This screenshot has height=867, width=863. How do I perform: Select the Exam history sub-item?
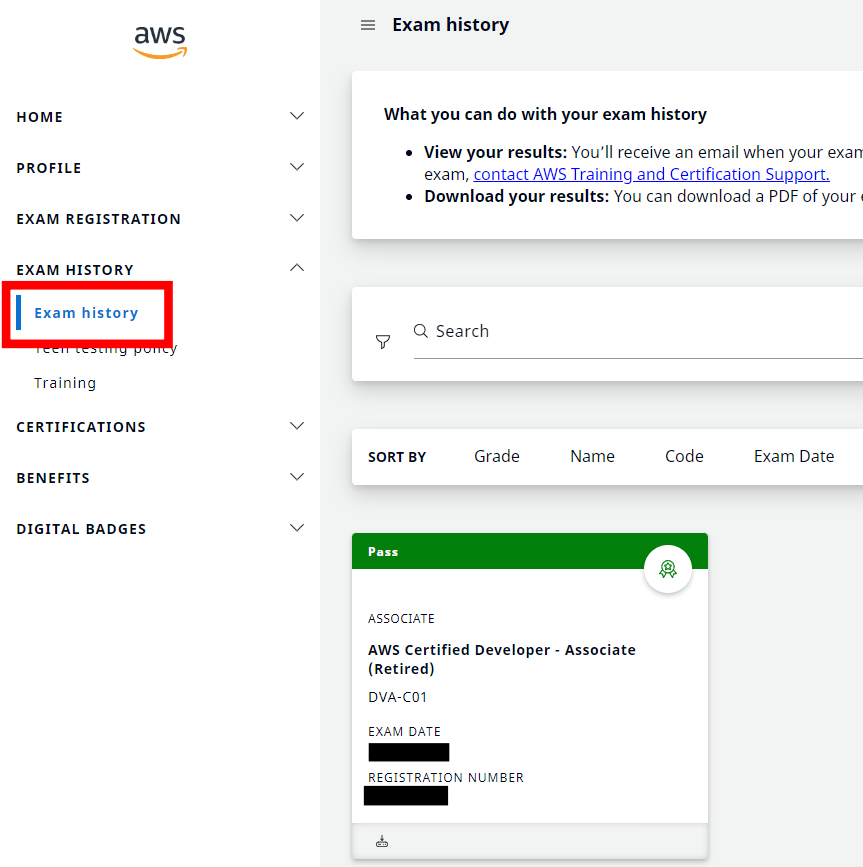(x=86, y=313)
